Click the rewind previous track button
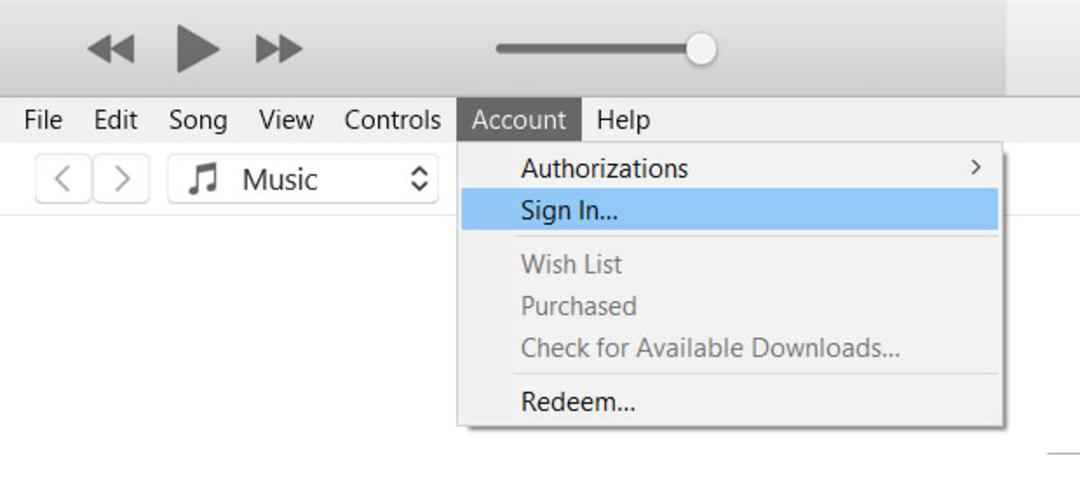 pos(111,49)
